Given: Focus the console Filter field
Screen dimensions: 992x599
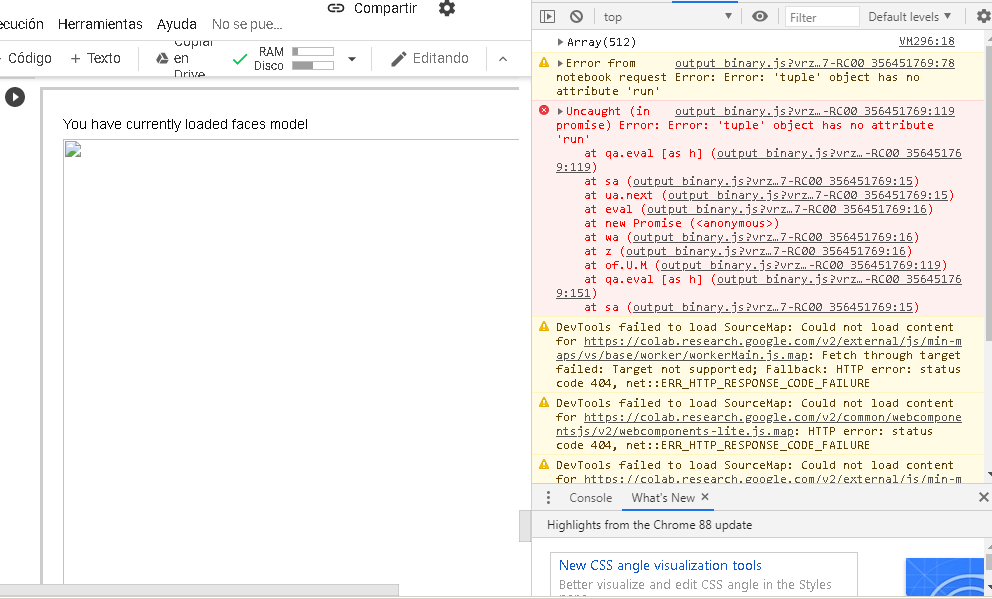Looking at the screenshot, I should (822, 17).
